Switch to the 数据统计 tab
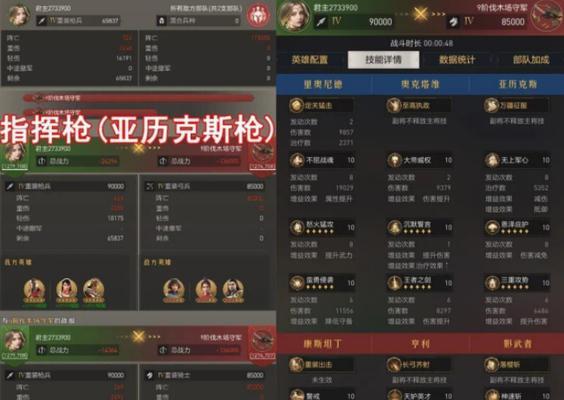Image resolution: width=564 pixels, height=400 pixels. click(457, 59)
